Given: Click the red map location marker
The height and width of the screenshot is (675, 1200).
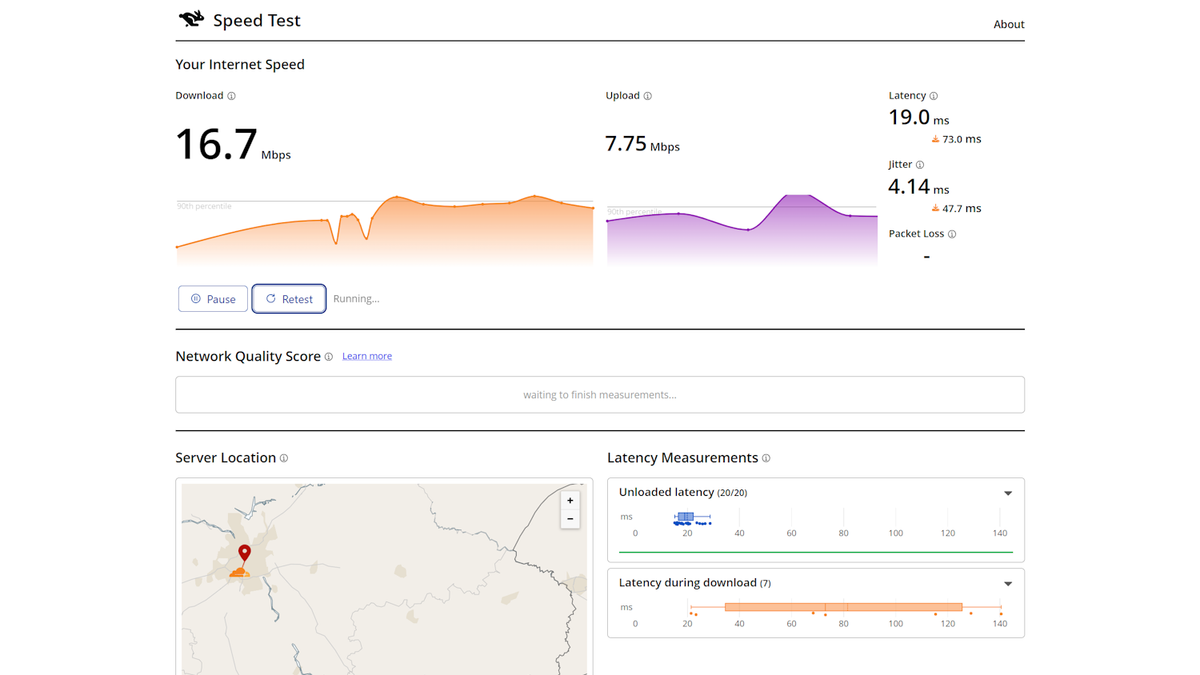Looking at the screenshot, I should coord(243,552).
